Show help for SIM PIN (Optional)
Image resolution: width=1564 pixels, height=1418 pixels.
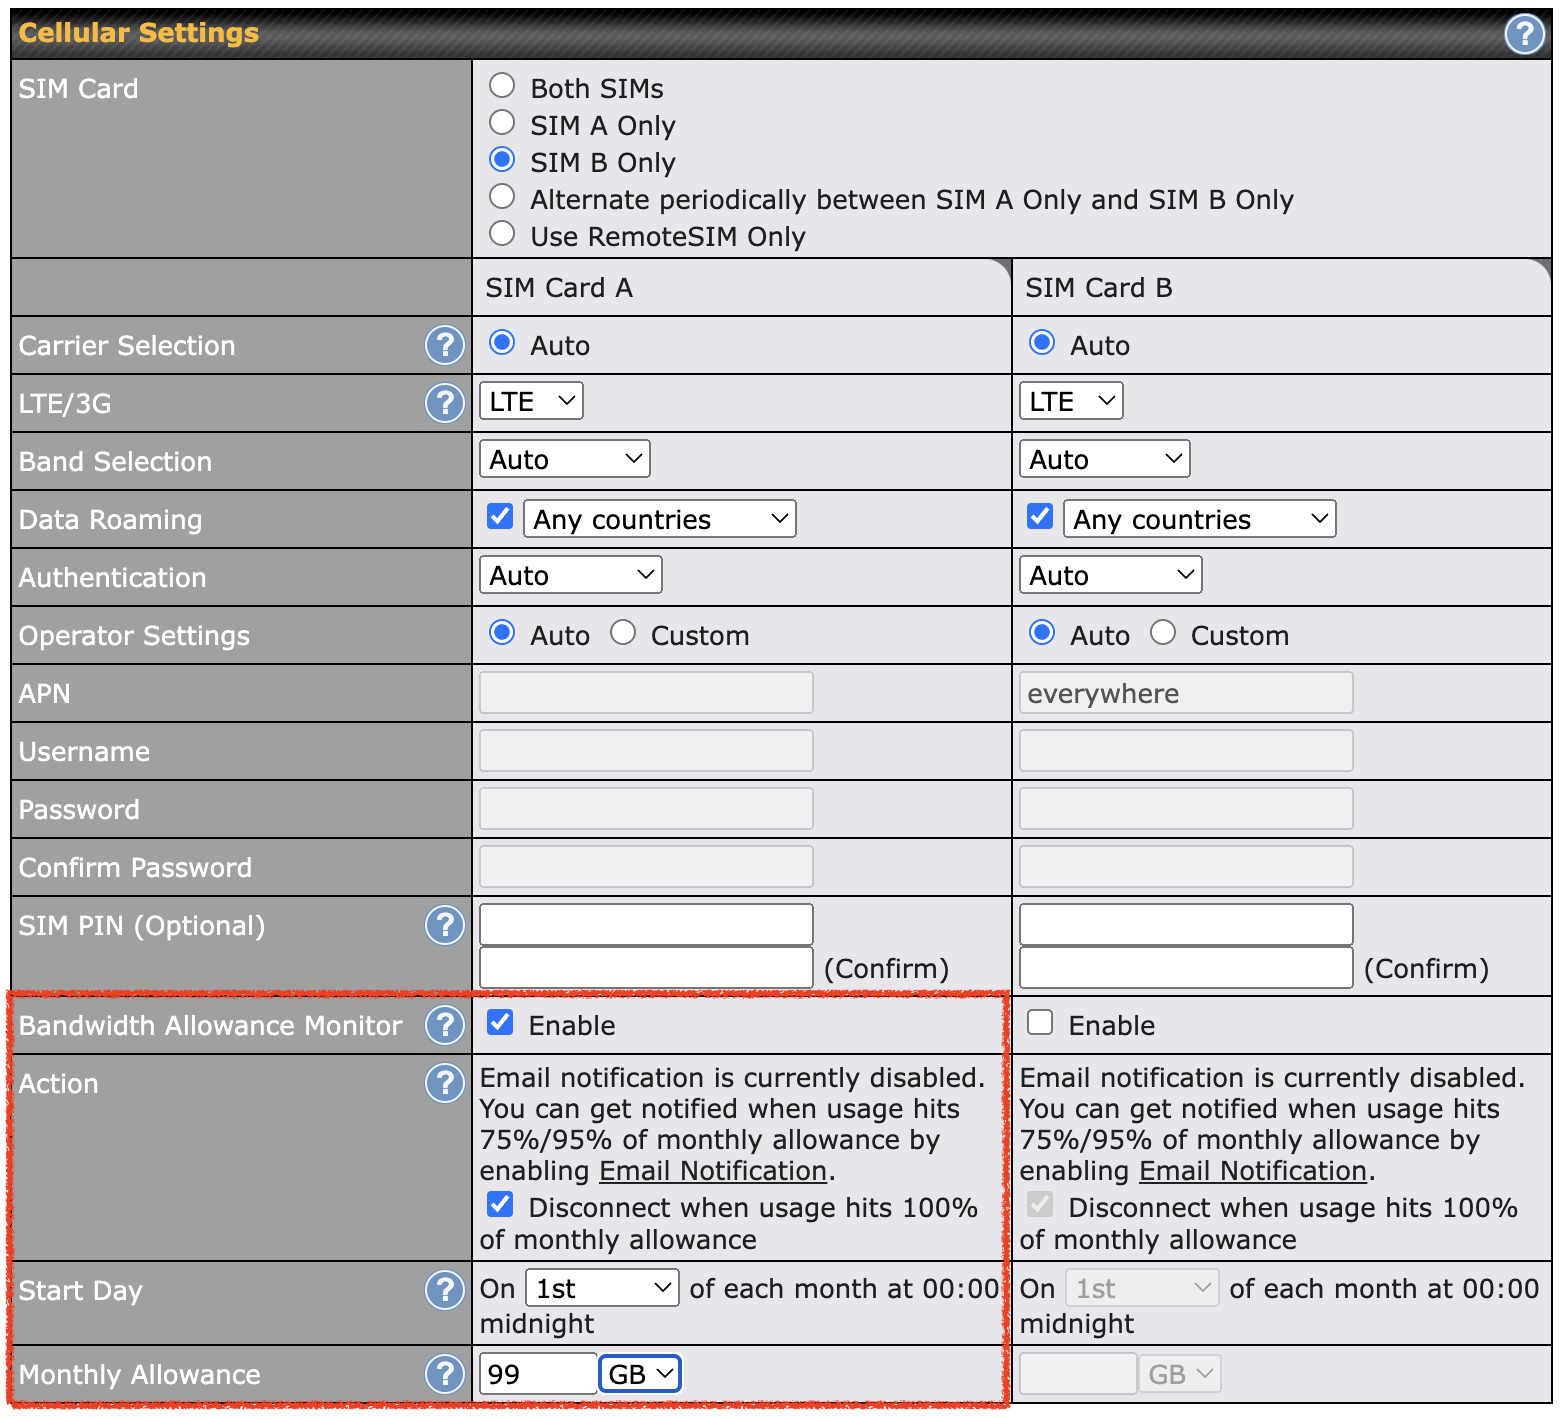[x=445, y=925]
